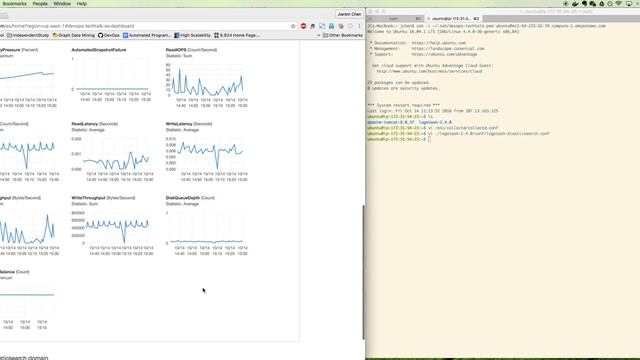Close the ubuntu@ip terminal tab
Image resolution: width=640 pixels, height=360 pixels.
pos(429,19)
